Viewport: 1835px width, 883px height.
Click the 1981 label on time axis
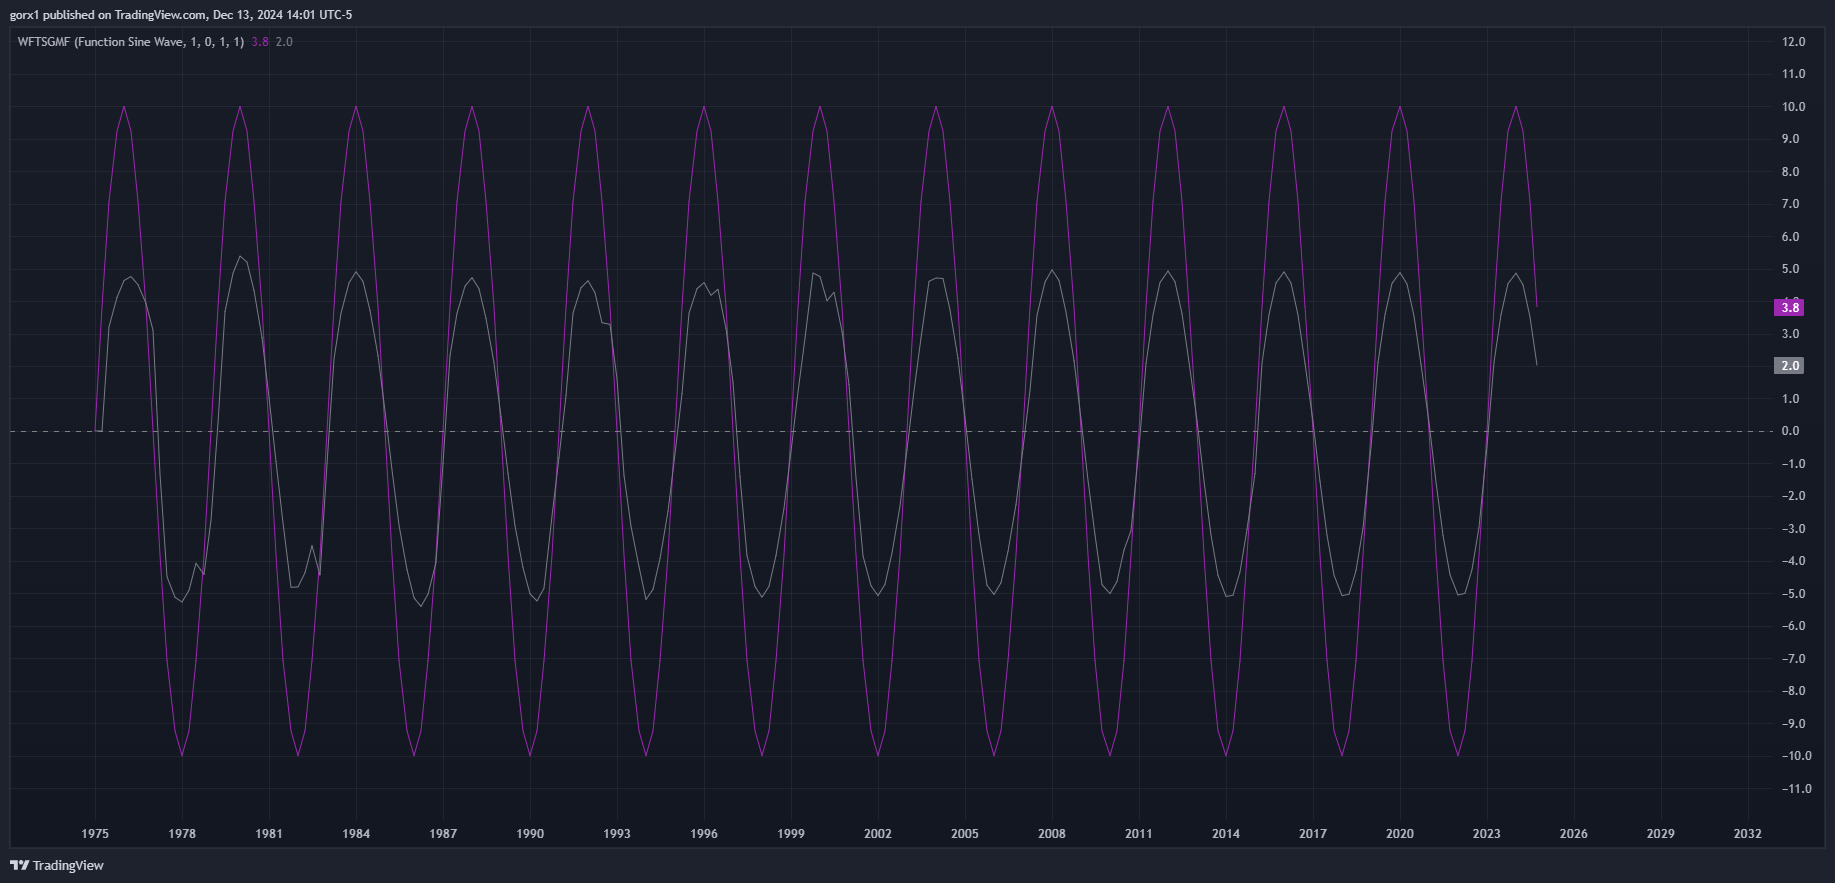coord(269,834)
